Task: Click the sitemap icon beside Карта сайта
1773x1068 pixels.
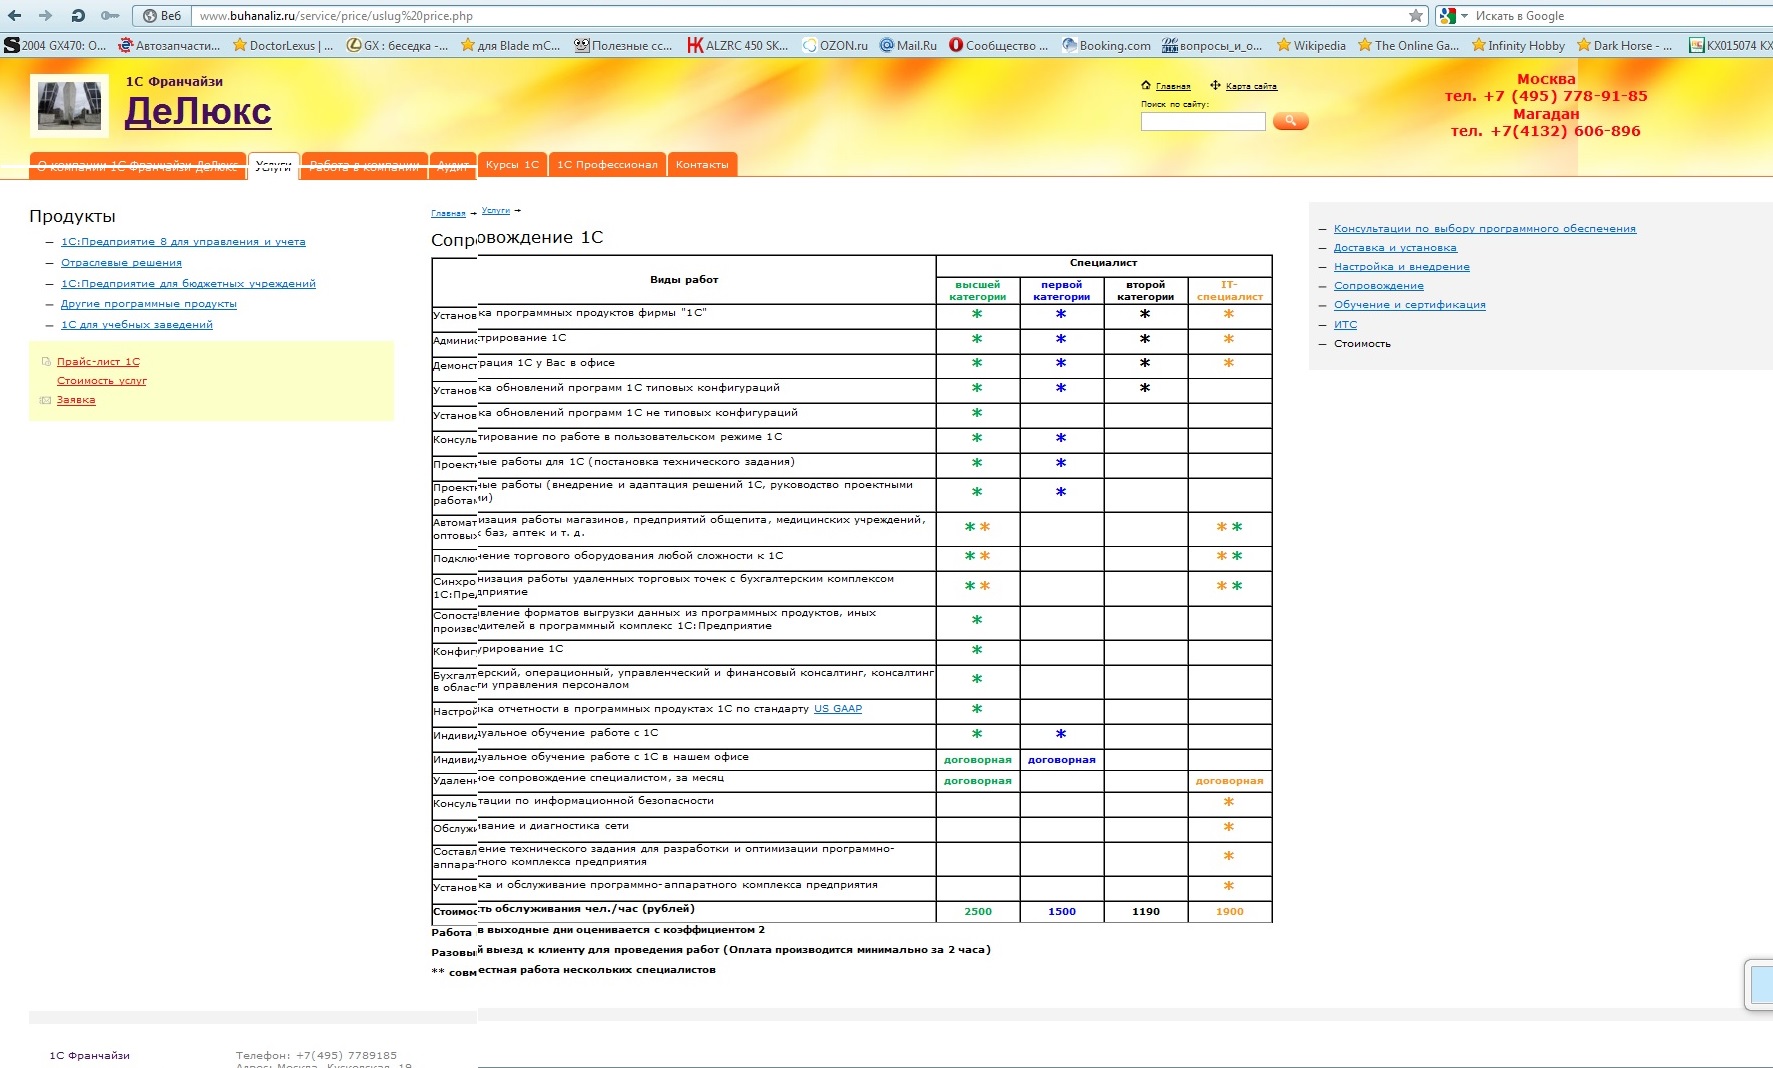Action: pyautogui.click(x=1215, y=86)
